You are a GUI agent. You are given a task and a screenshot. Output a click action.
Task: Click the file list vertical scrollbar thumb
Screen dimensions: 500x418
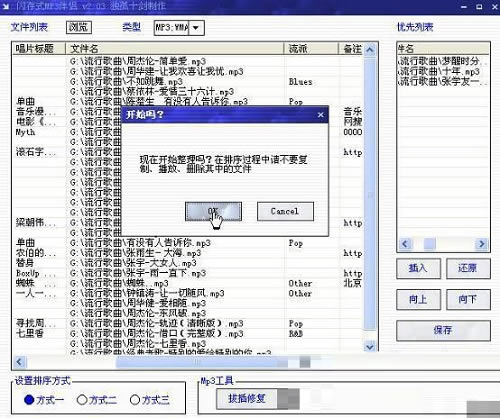pyautogui.click(x=370, y=195)
